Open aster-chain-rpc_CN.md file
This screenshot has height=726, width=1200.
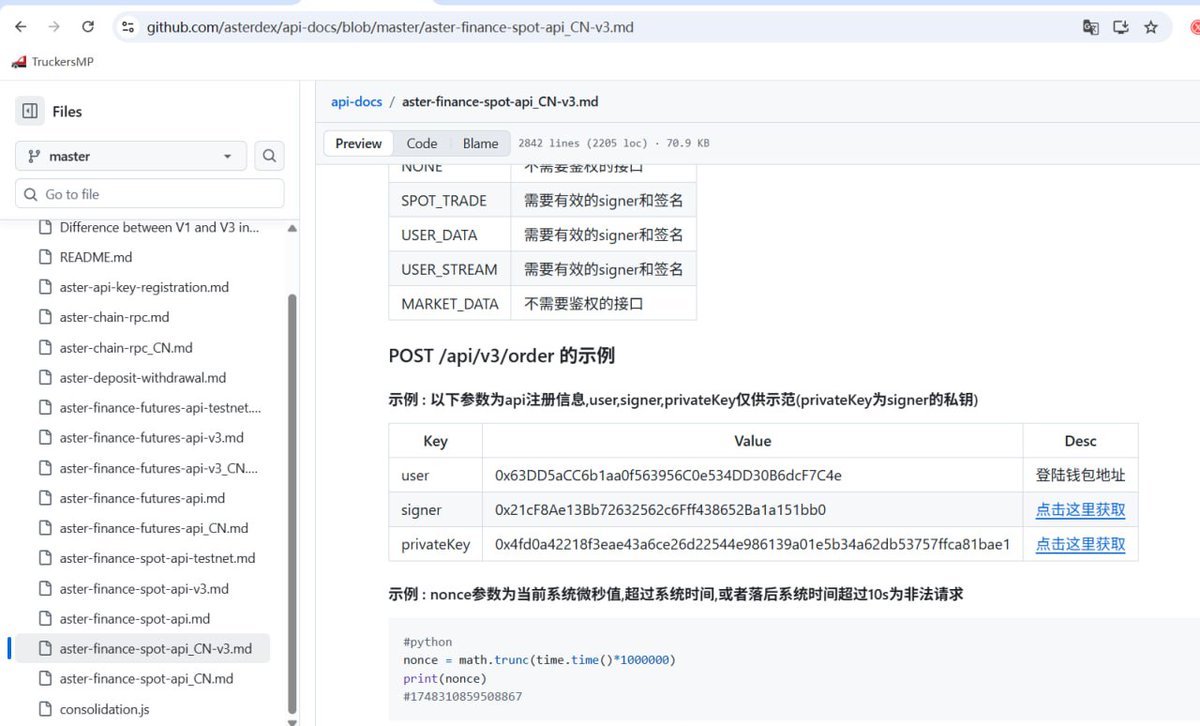coord(126,348)
